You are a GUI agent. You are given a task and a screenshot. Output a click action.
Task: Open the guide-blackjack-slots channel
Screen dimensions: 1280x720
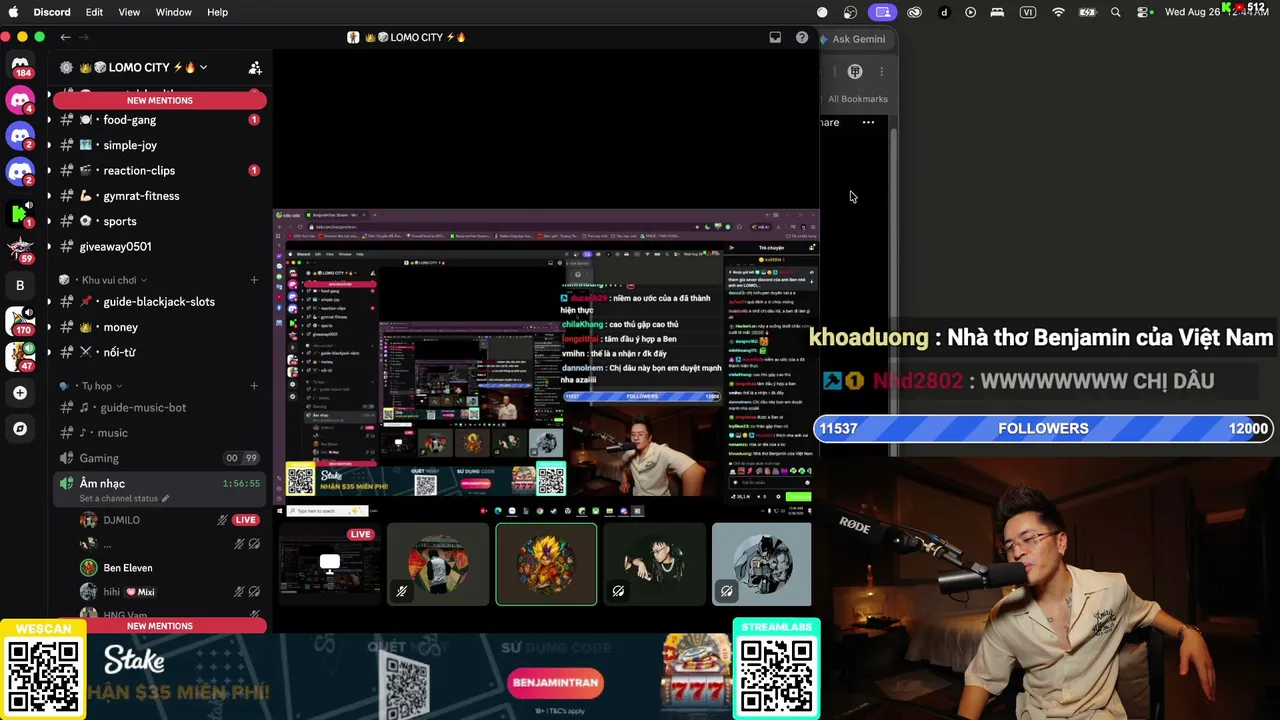coord(160,302)
